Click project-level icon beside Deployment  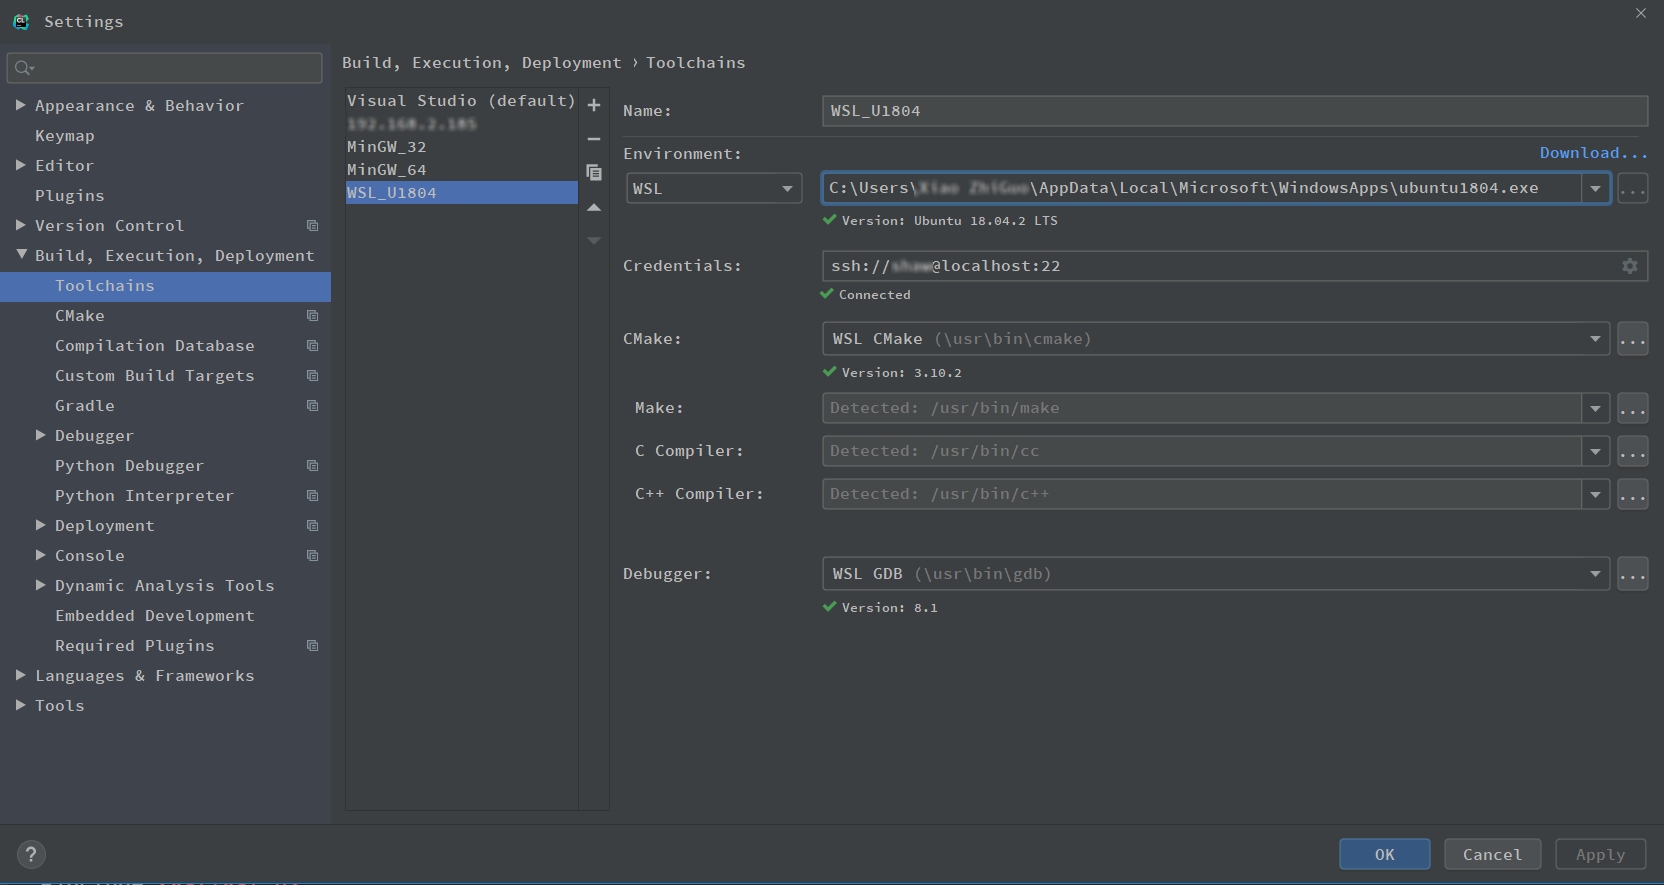tap(313, 526)
